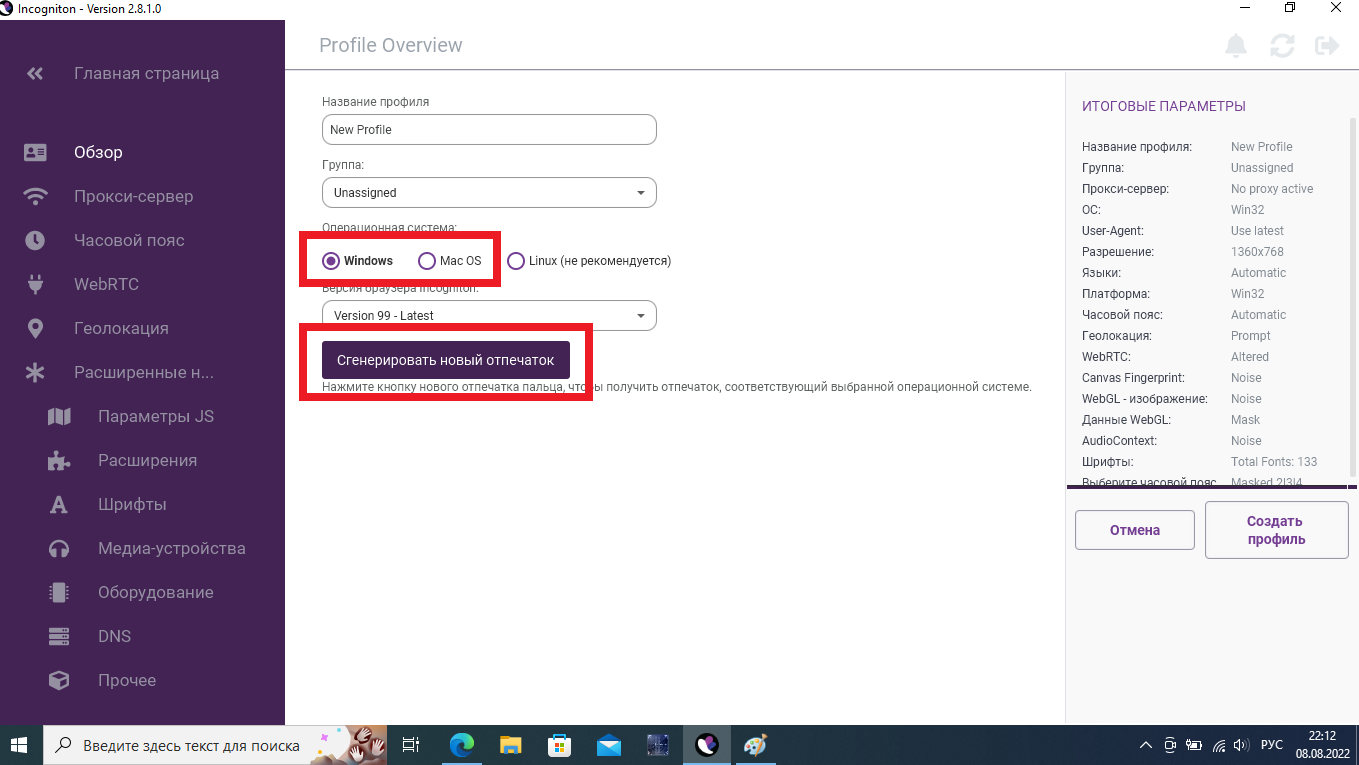
Task: Click the Медиа-устройства headphones icon
Action: click(59, 548)
